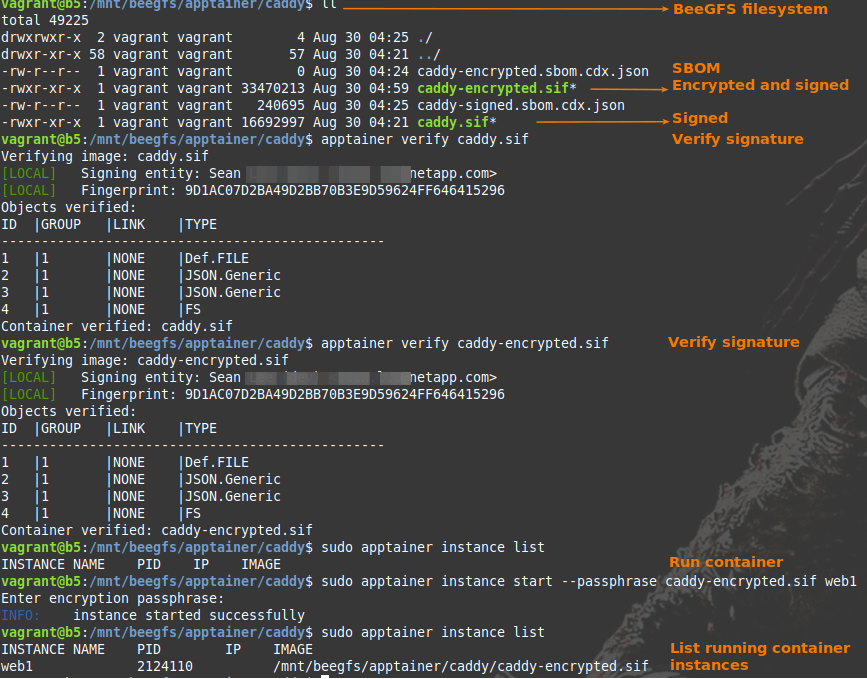Viewport: 867px width, 679px height.
Task: Click the 'instance start --passphrase' command line
Action: [589, 582]
